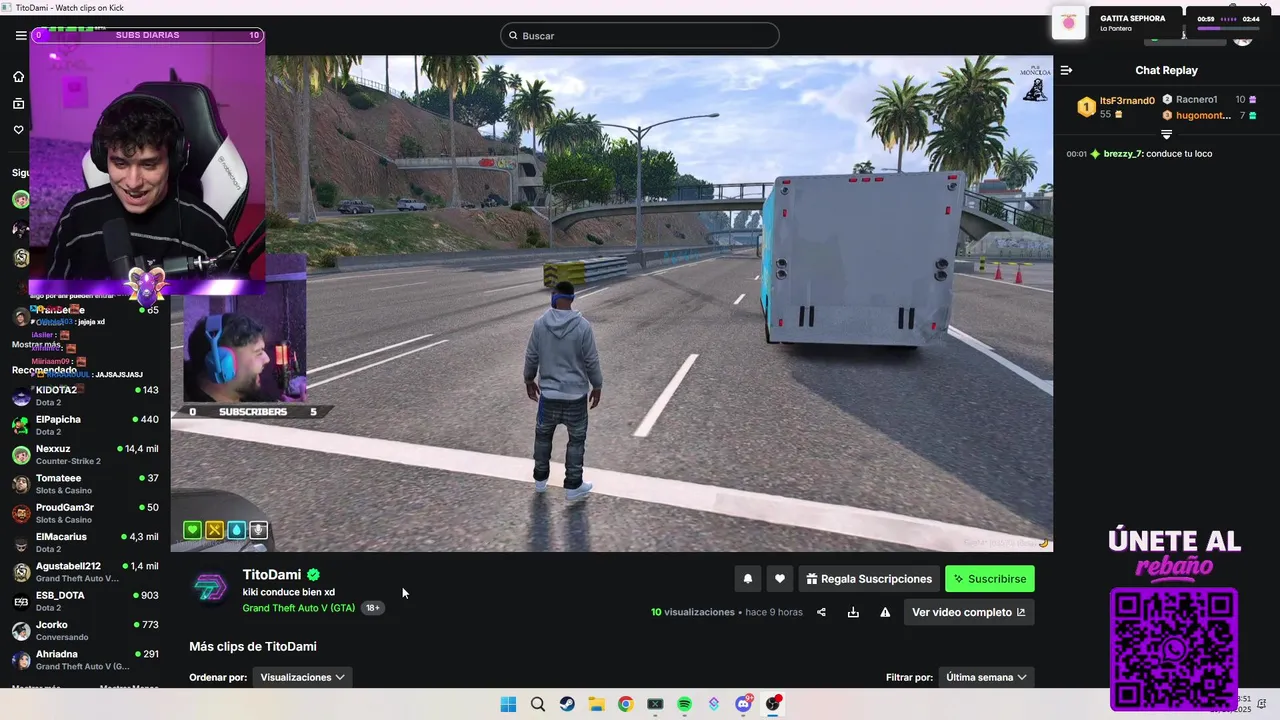
Task: Click ItsF3rnand0 top gifter name
Action: click(x=1127, y=101)
